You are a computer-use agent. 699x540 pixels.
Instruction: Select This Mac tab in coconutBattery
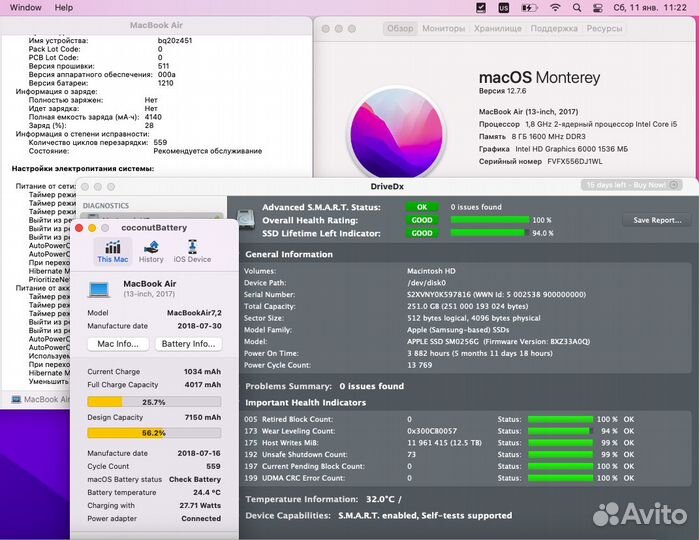tap(113, 251)
